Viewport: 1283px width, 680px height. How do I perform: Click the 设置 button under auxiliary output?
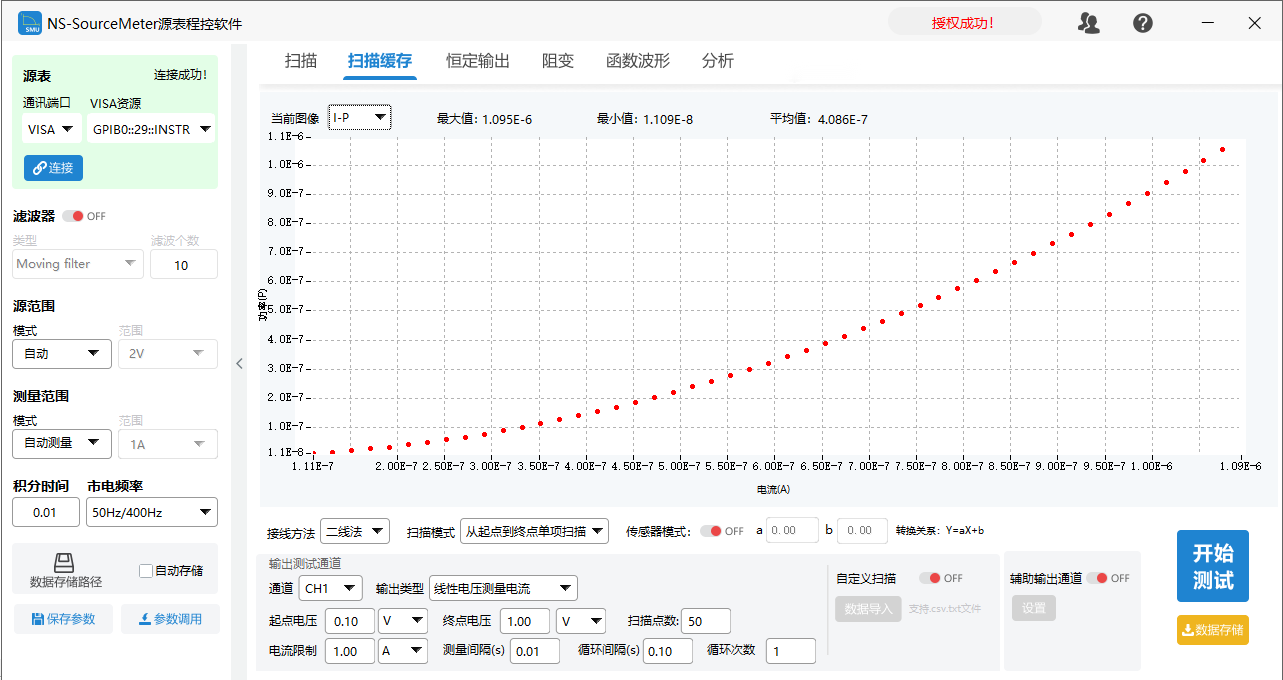pyautogui.click(x=1033, y=608)
